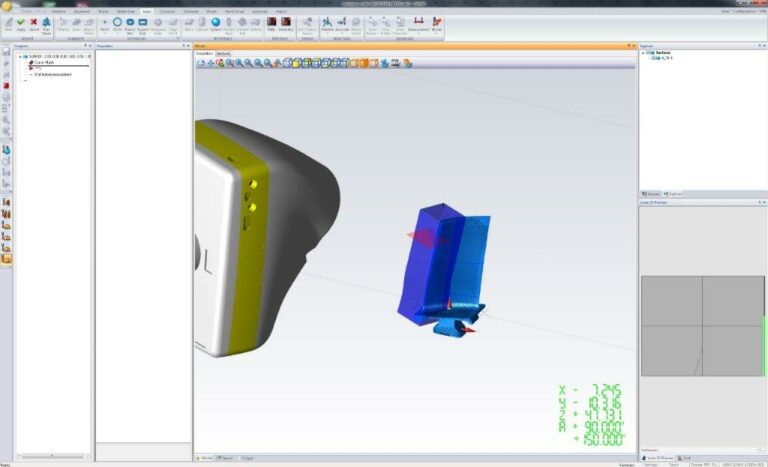Viewport: 768px width, 467px height.
Task: Click the horizontal scrollbar in the Program panel
Action: (x=52, y=456)
